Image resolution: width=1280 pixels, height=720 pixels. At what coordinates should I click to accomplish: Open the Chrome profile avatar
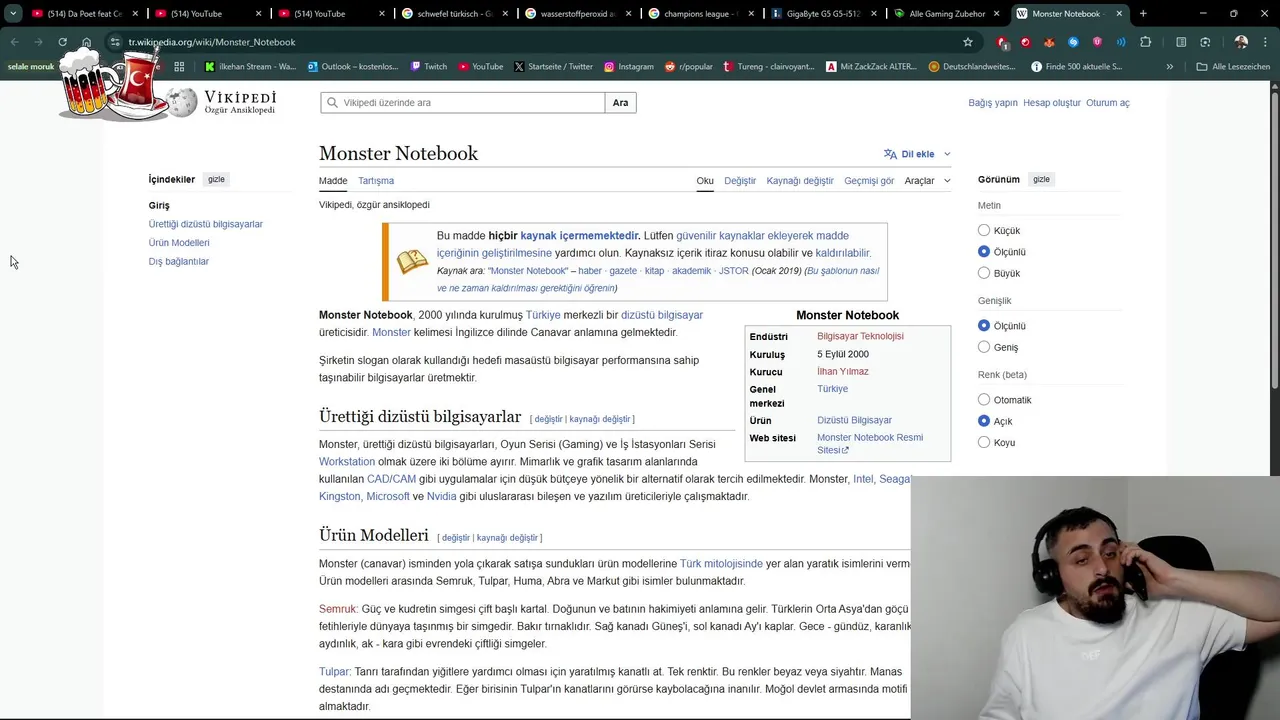click(x=1241, y=42)
